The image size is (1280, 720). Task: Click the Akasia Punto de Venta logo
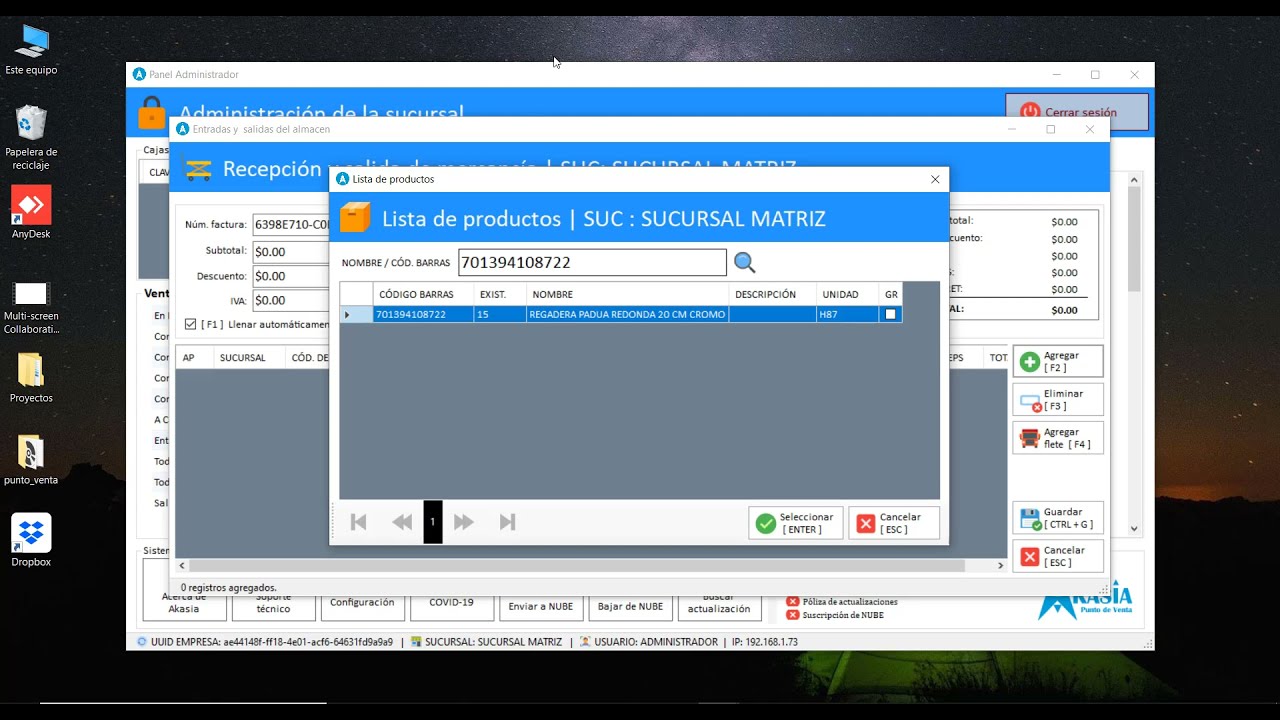point(1085,600)
